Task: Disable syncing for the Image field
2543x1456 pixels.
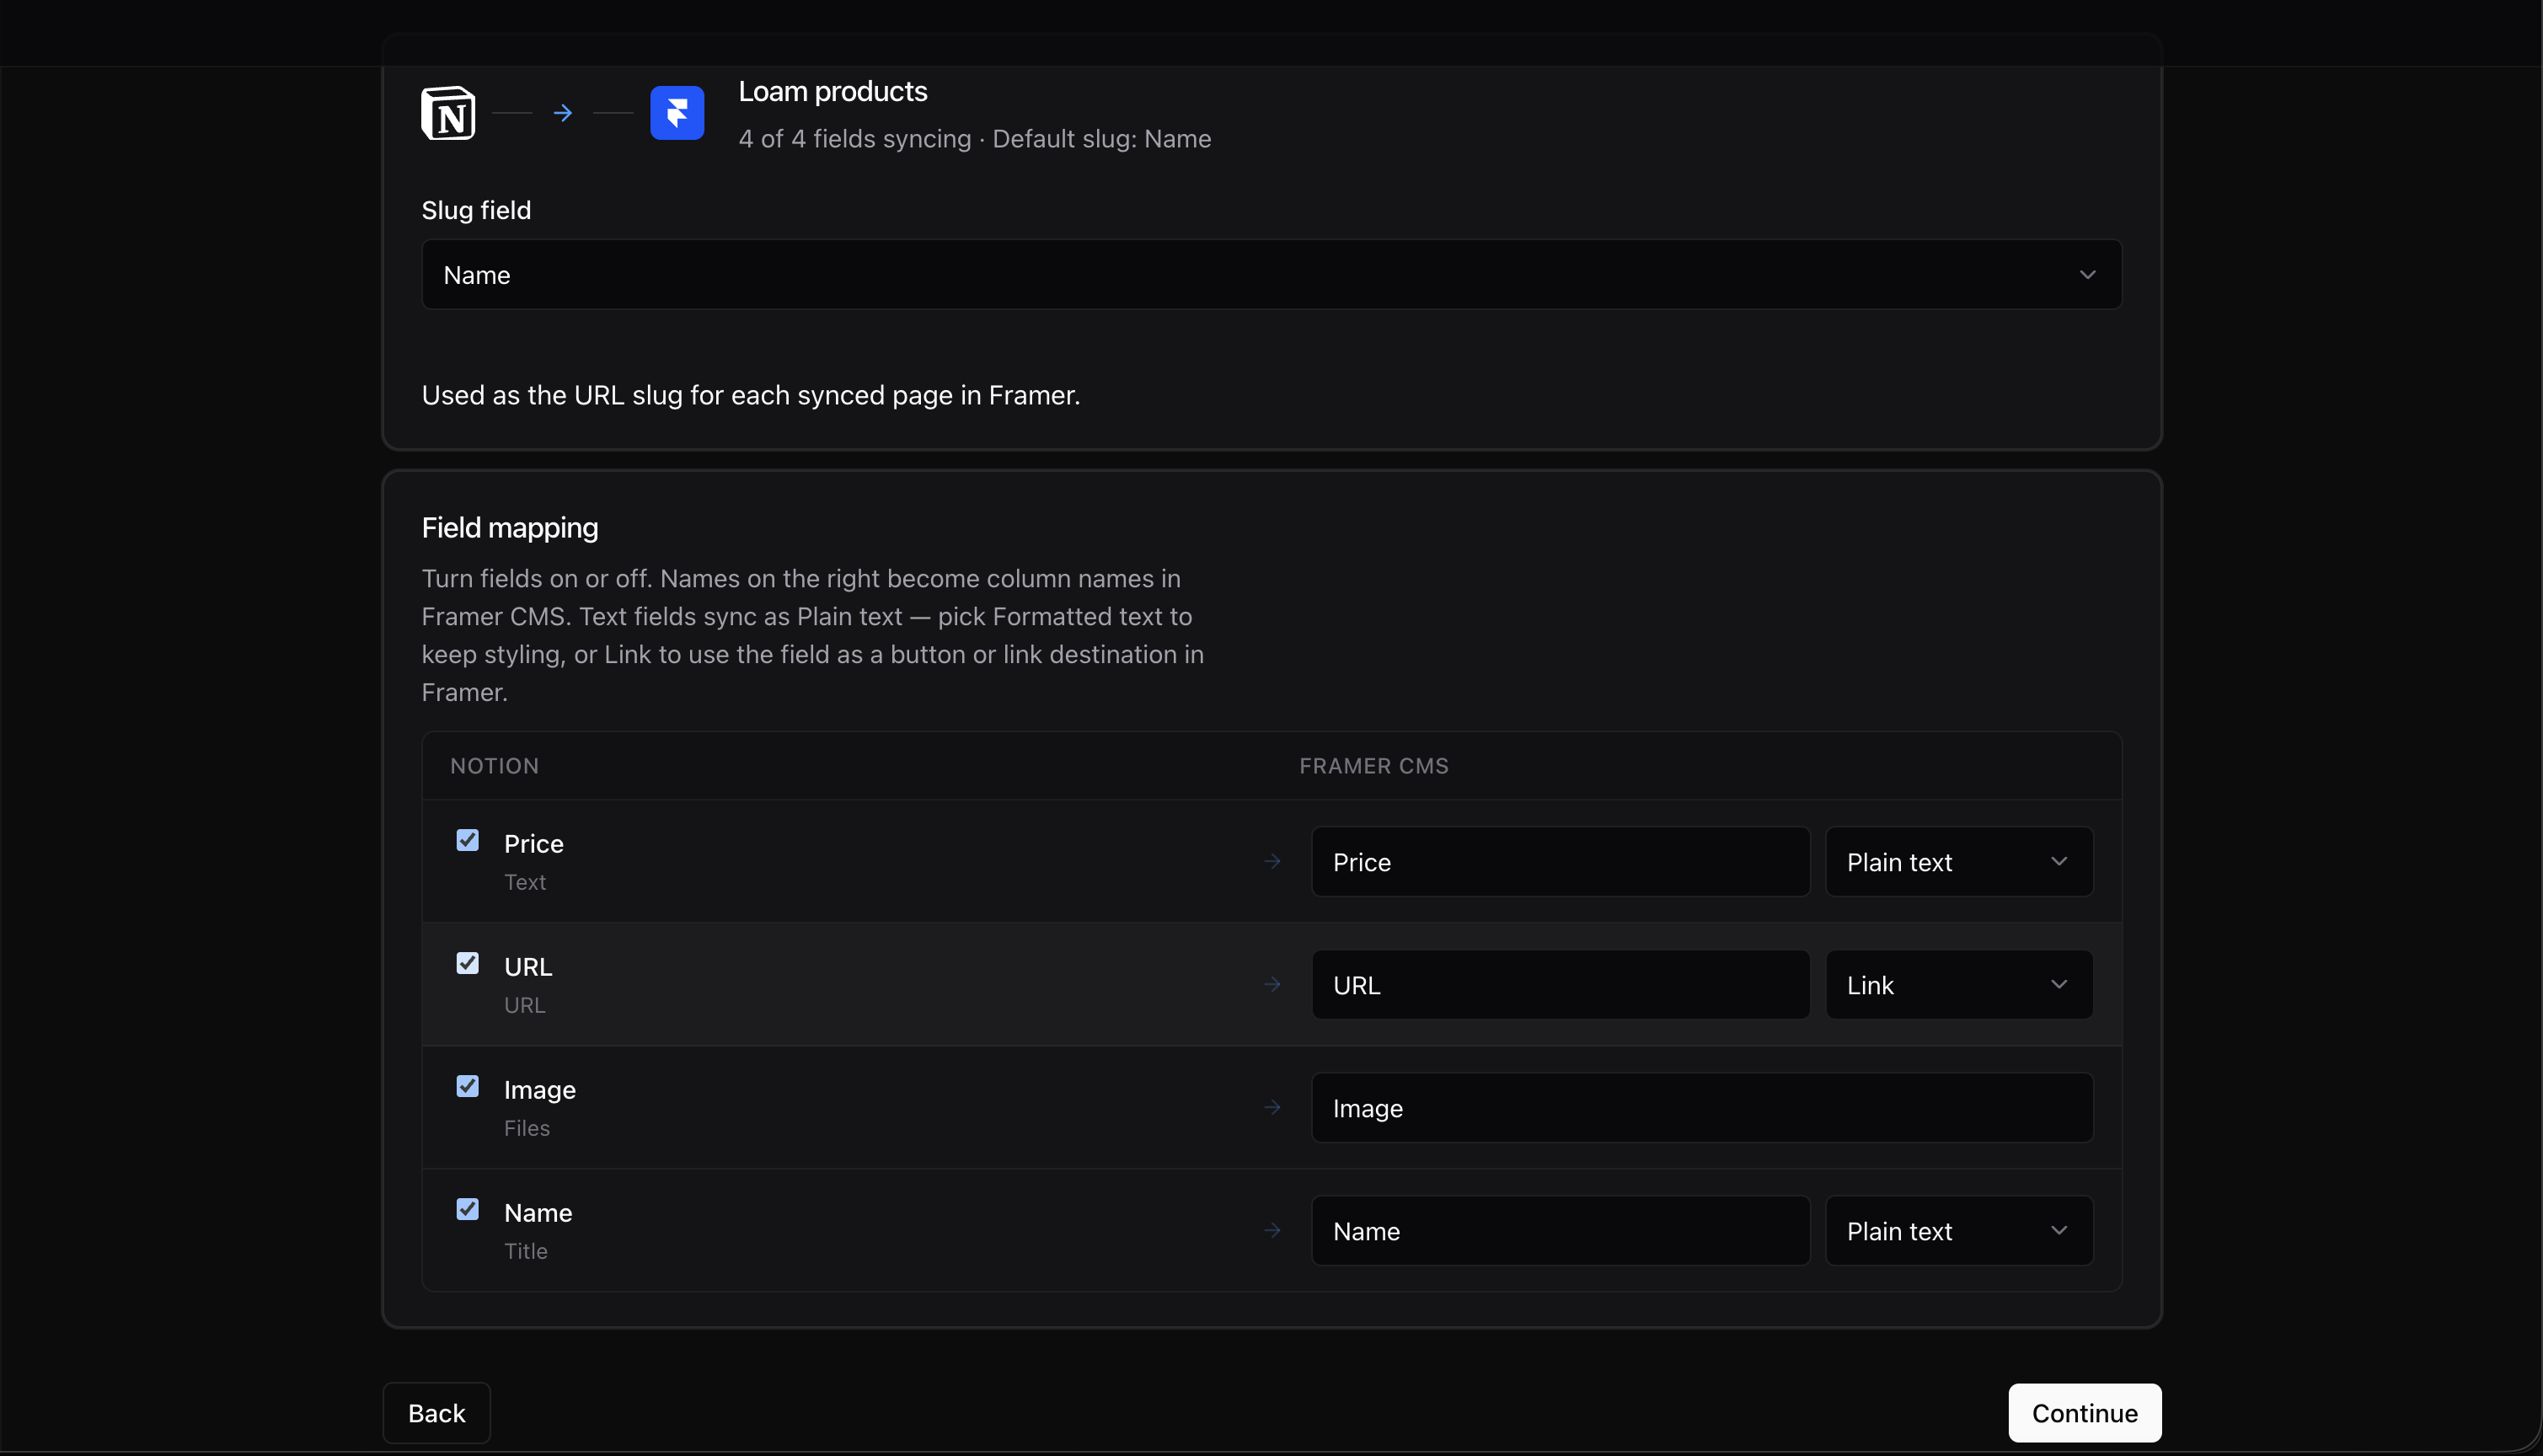Action: [467, 1086]
